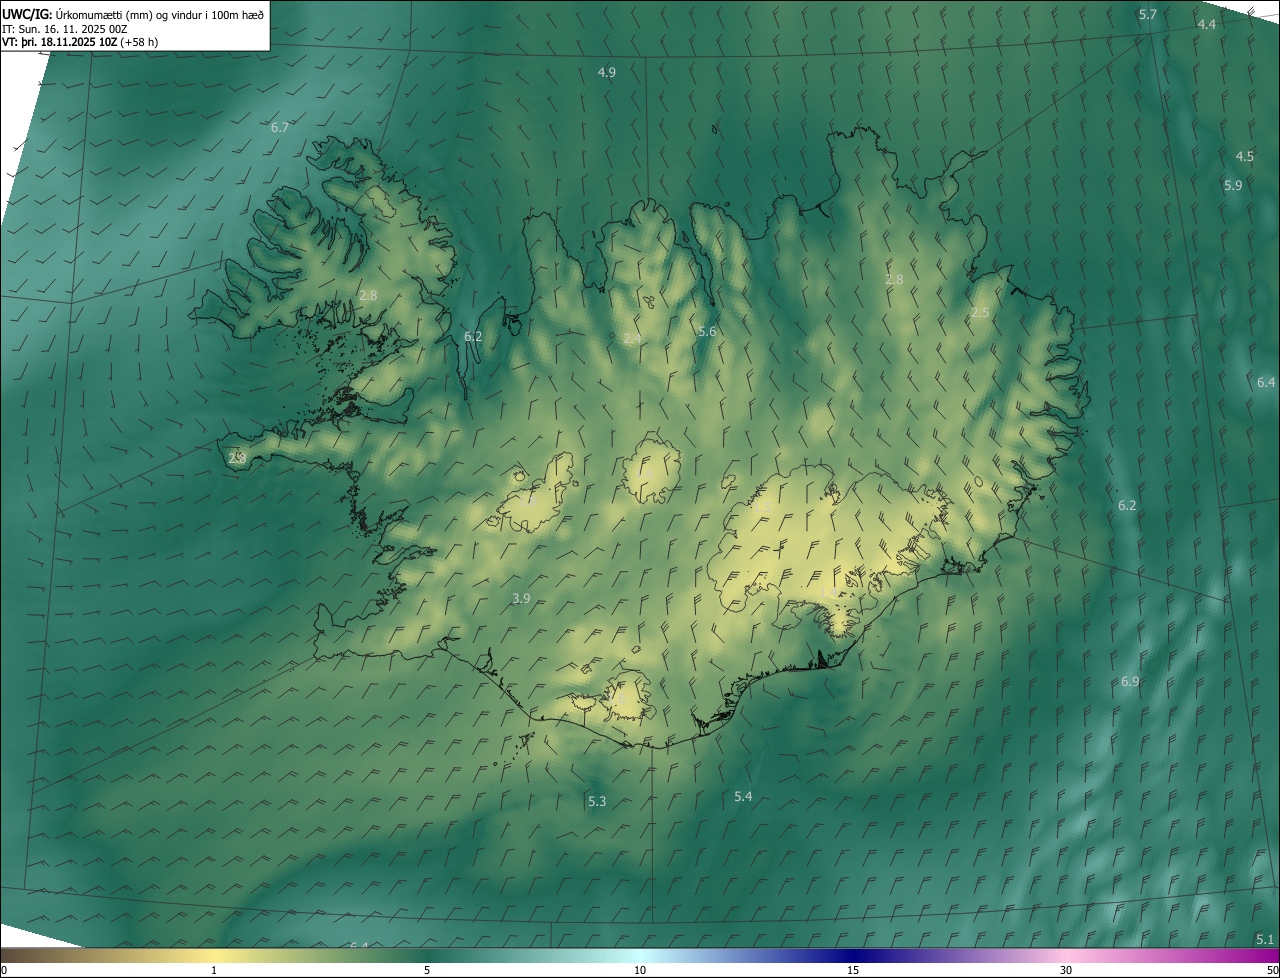Click the 15 tick on color legend
Image resolution: width=1280 pixels, height=978 pixels.
[x=853, y=970]
